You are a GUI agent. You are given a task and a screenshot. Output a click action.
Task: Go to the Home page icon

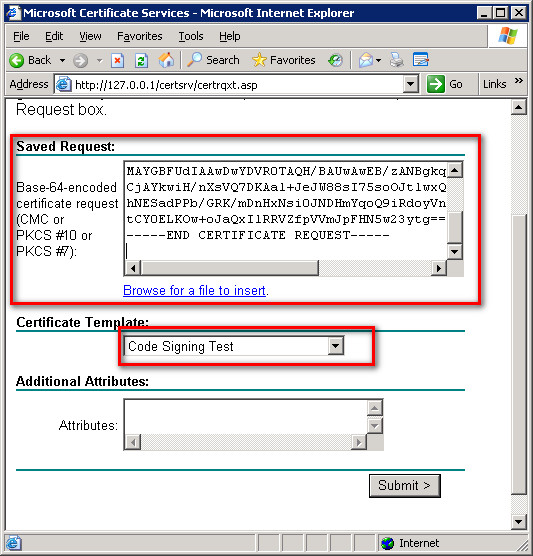click(166, 60)
